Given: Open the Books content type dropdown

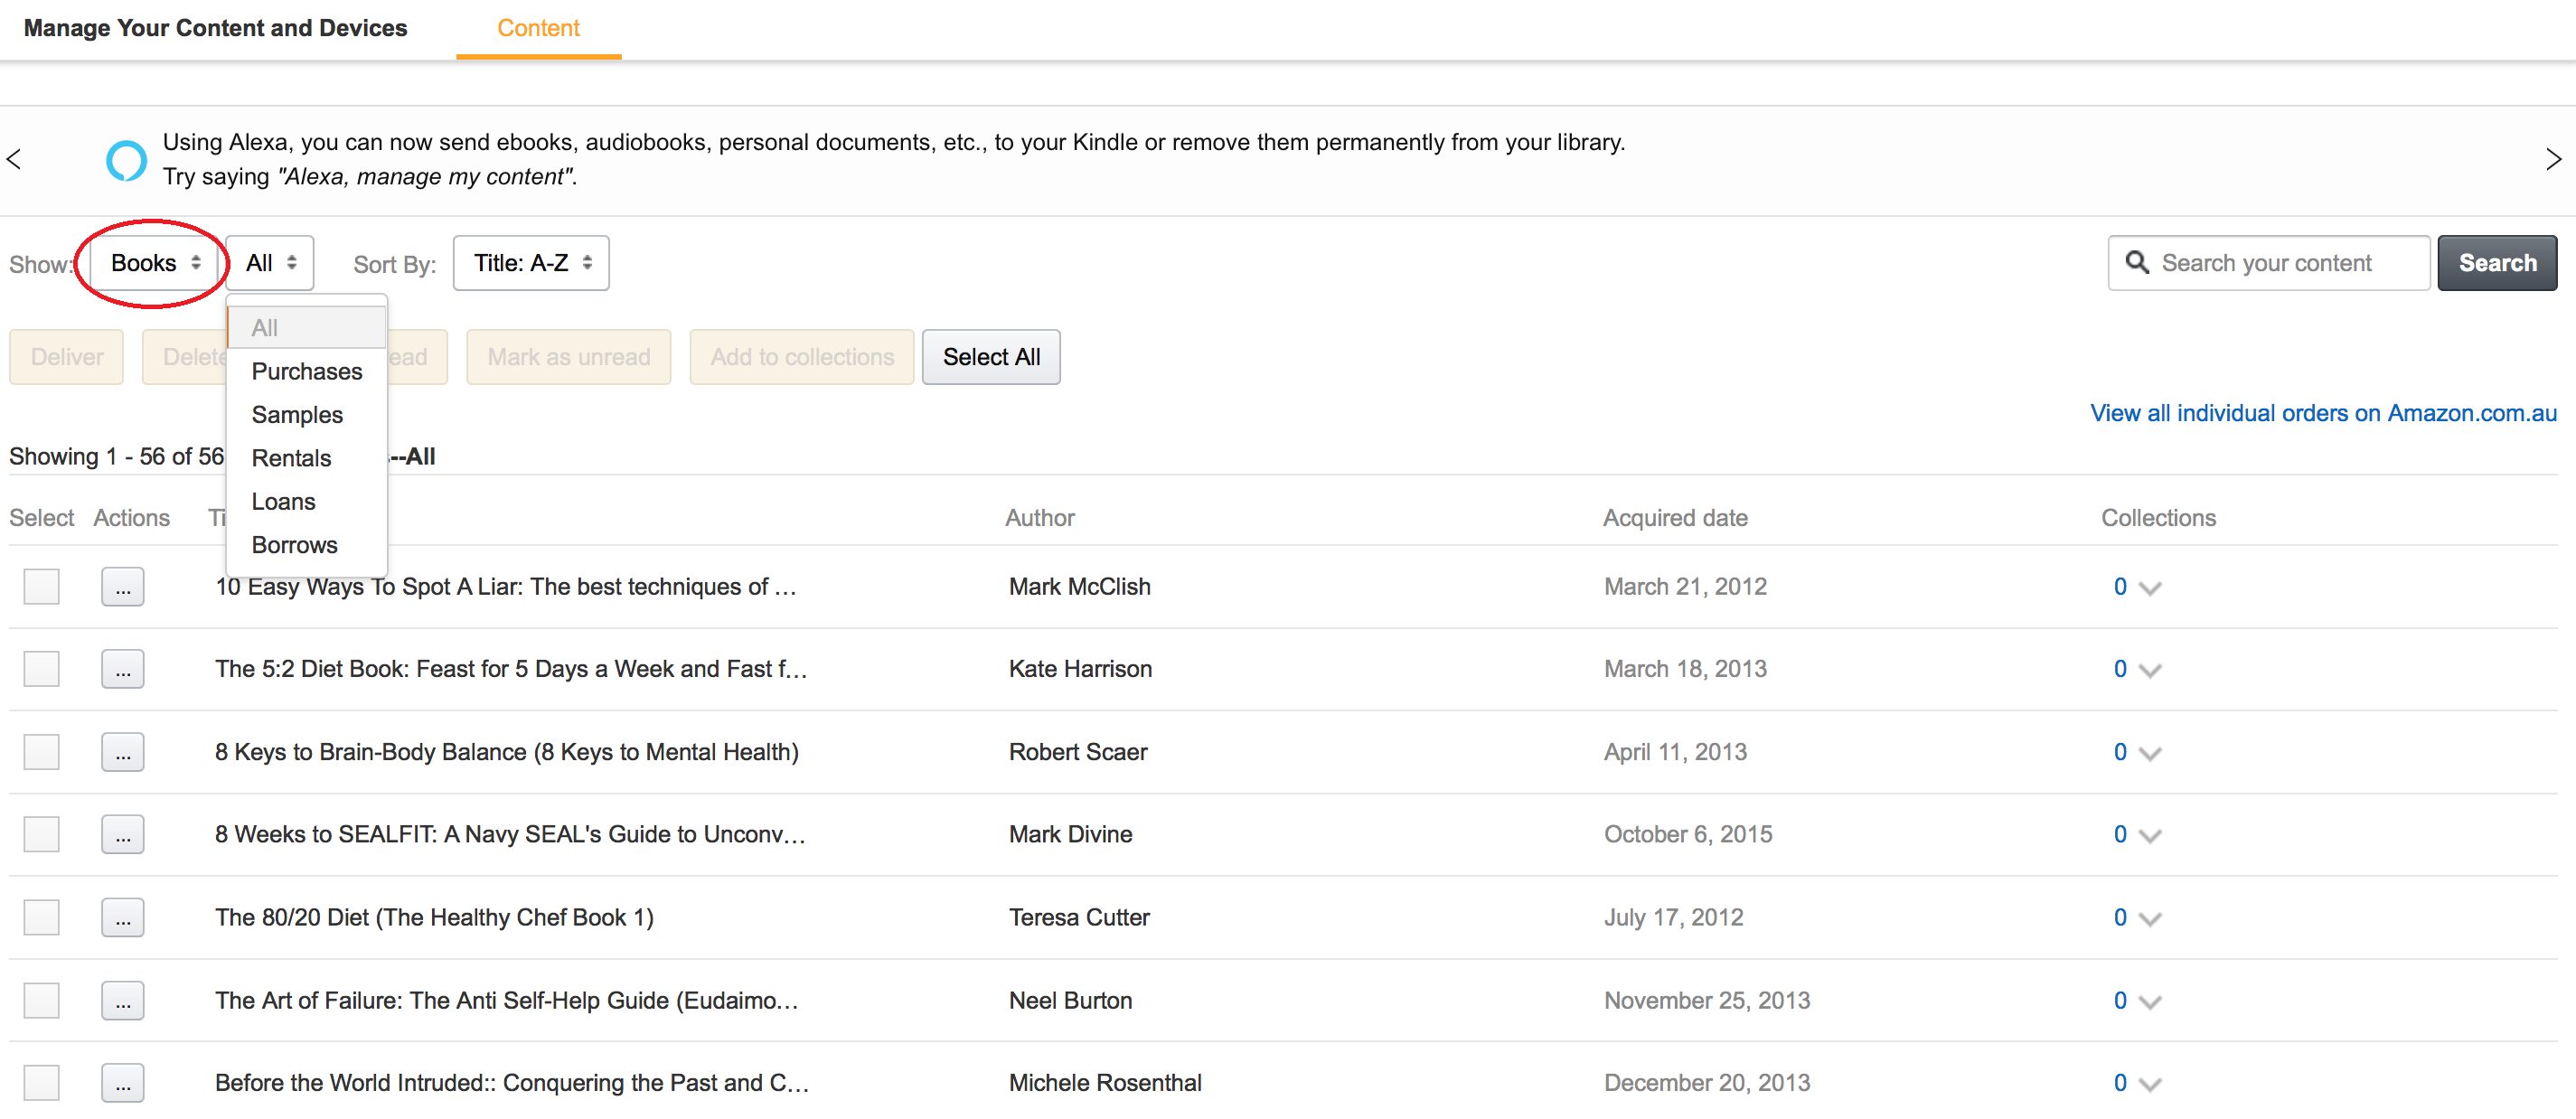Looking at the screenshot, I should click(155, 263).
